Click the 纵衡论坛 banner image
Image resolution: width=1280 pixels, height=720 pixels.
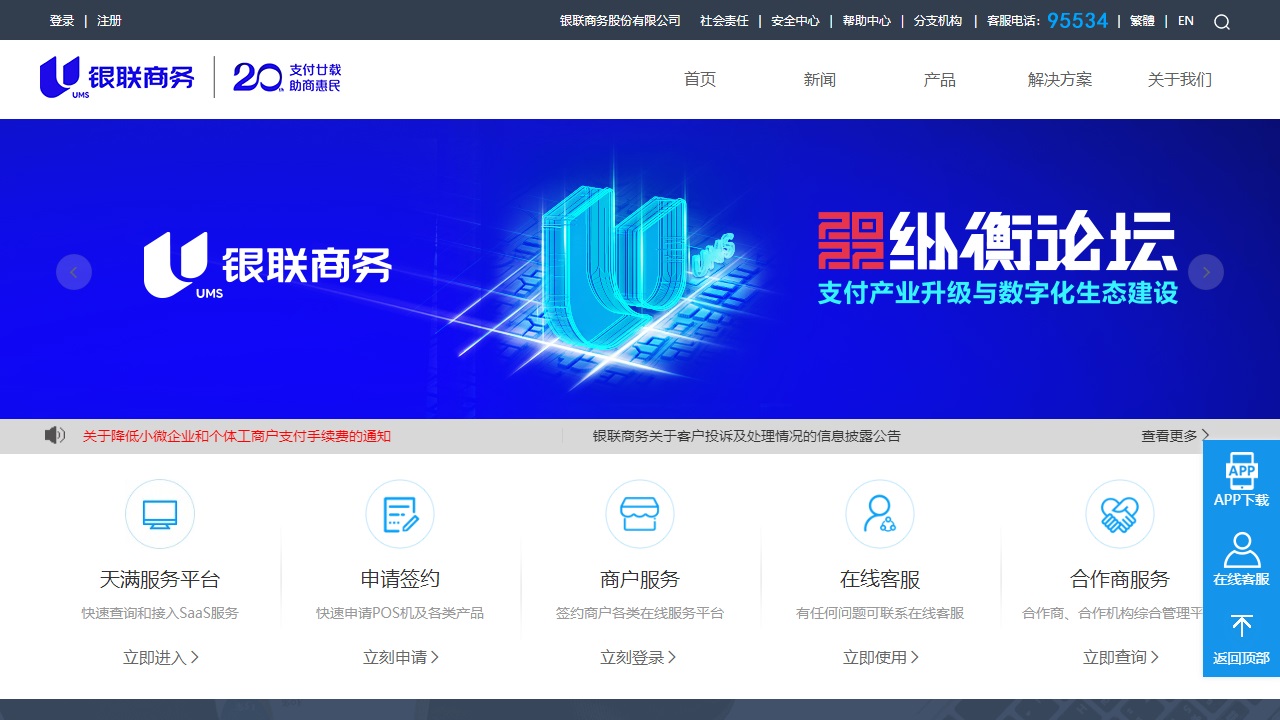[640, 269]
